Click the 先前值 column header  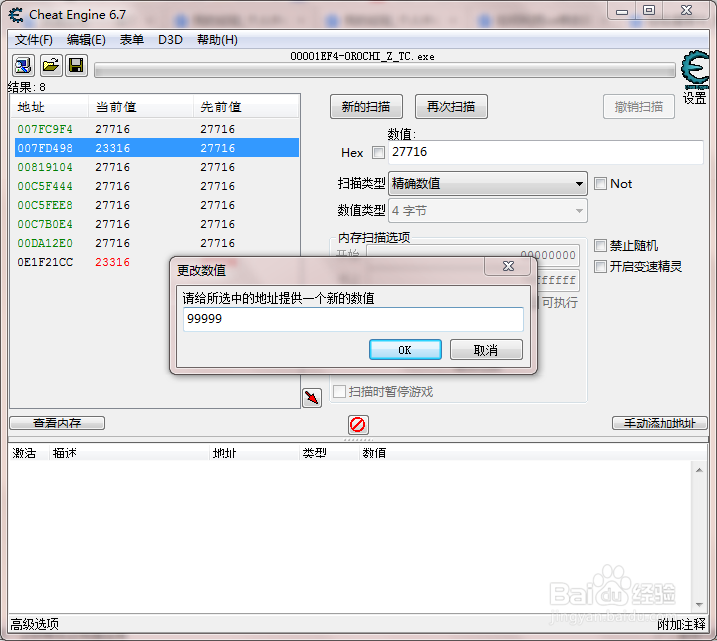[x=246, y=107]
